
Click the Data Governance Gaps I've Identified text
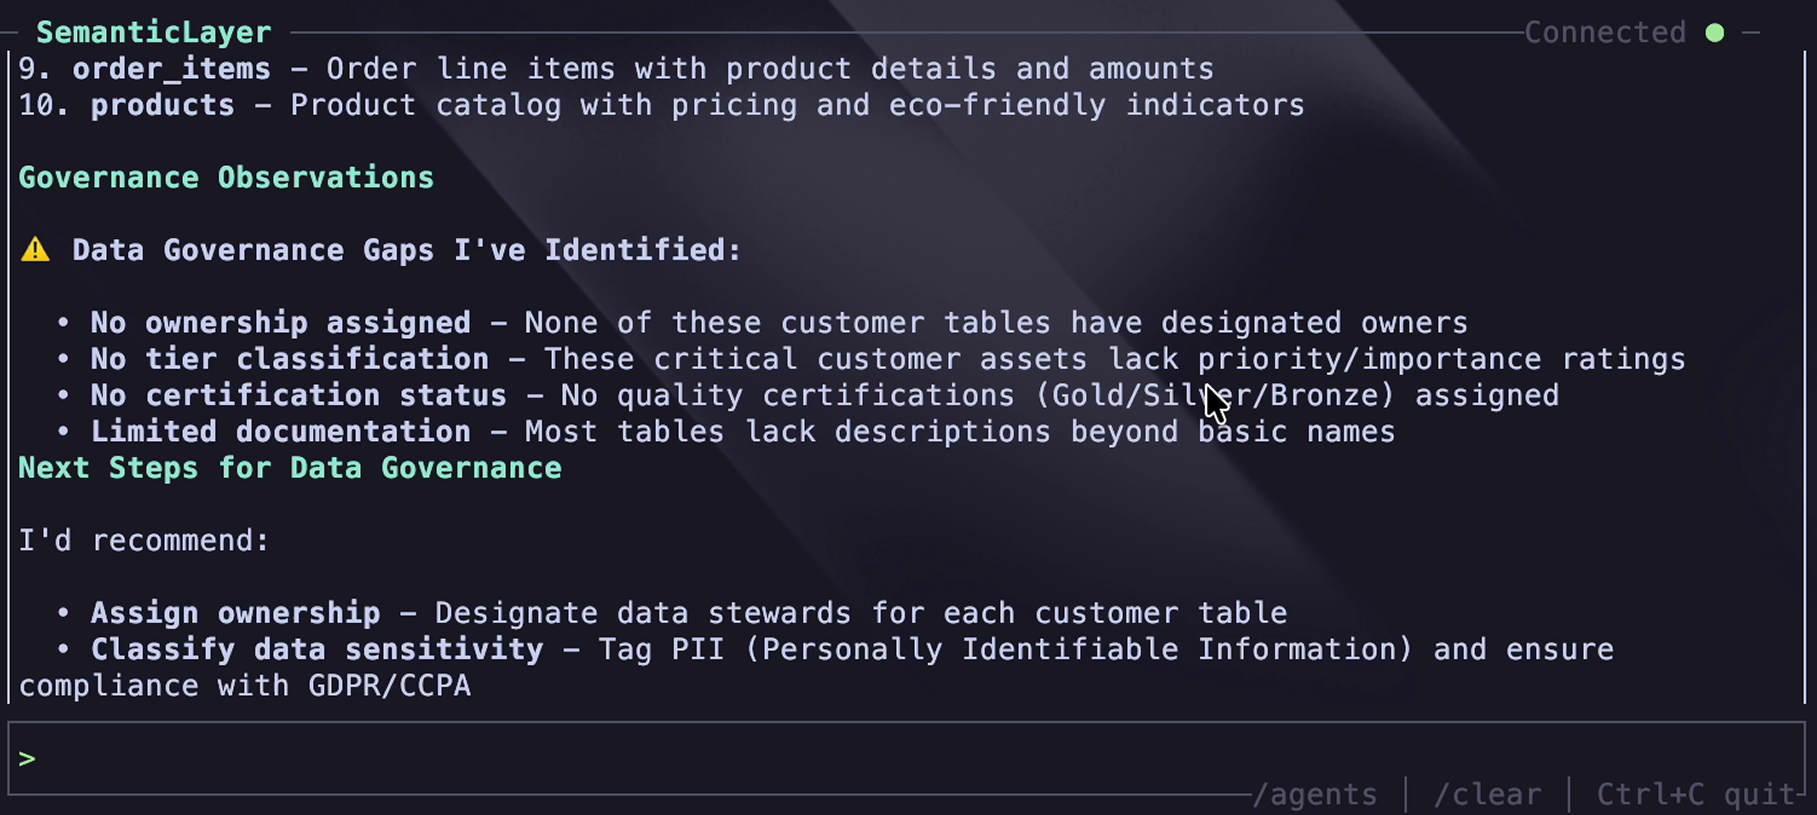(x=406, y=250)
